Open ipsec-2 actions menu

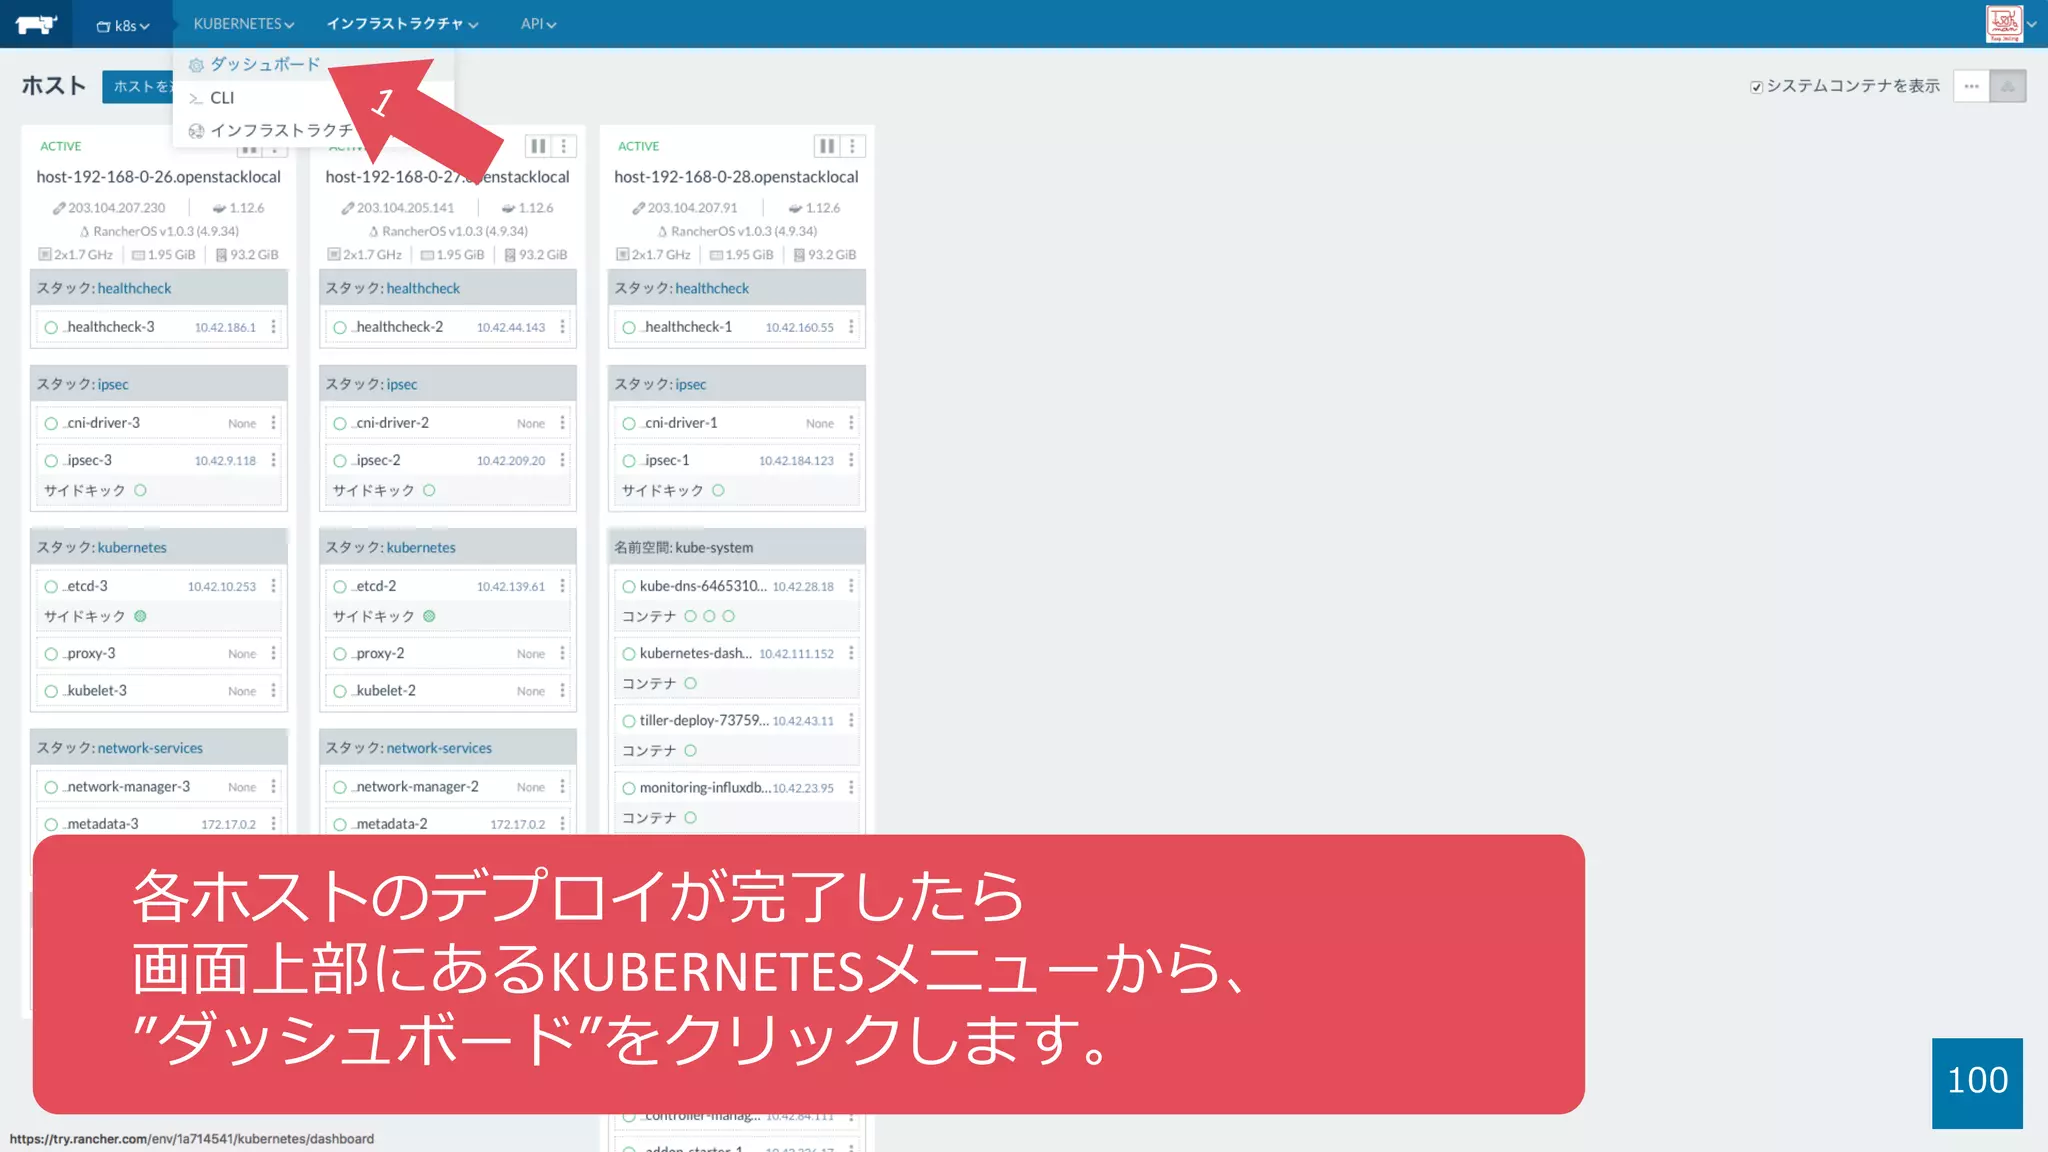coord(562,460)
